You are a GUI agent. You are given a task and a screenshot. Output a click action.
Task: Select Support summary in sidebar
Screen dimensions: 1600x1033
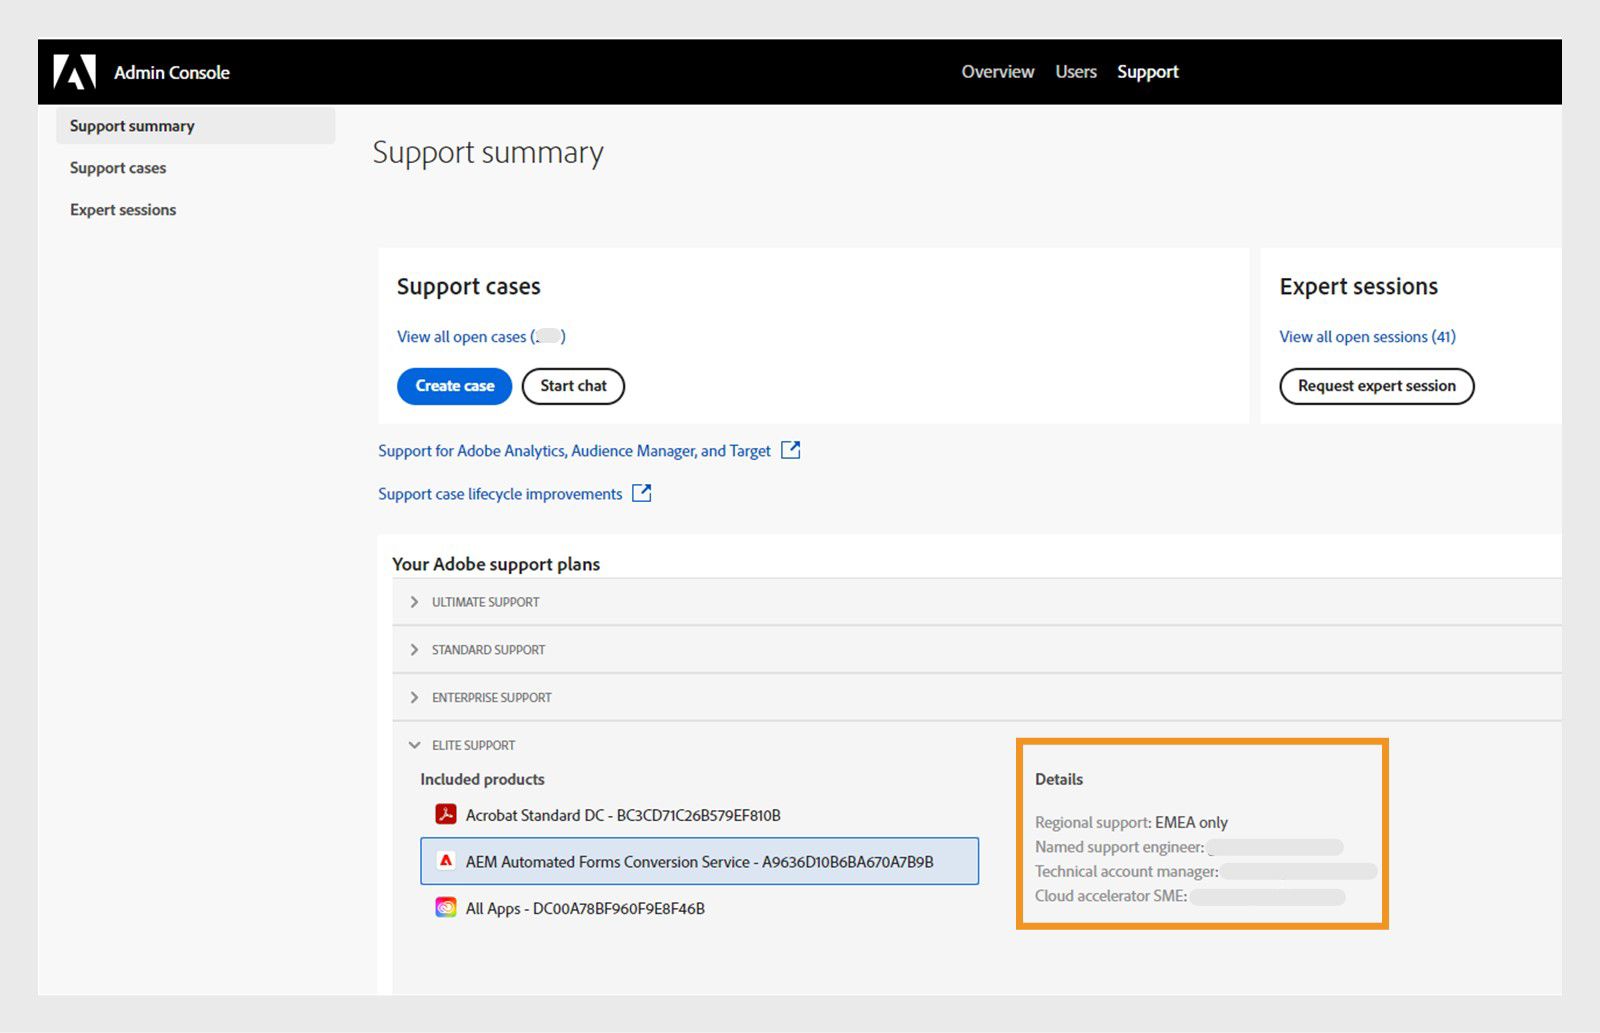[x=196, y=126]
